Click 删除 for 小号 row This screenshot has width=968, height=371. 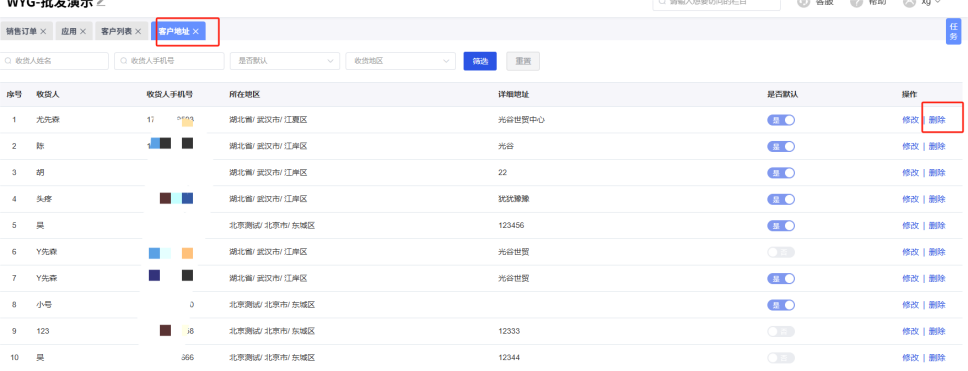click(x=937, y=305)
